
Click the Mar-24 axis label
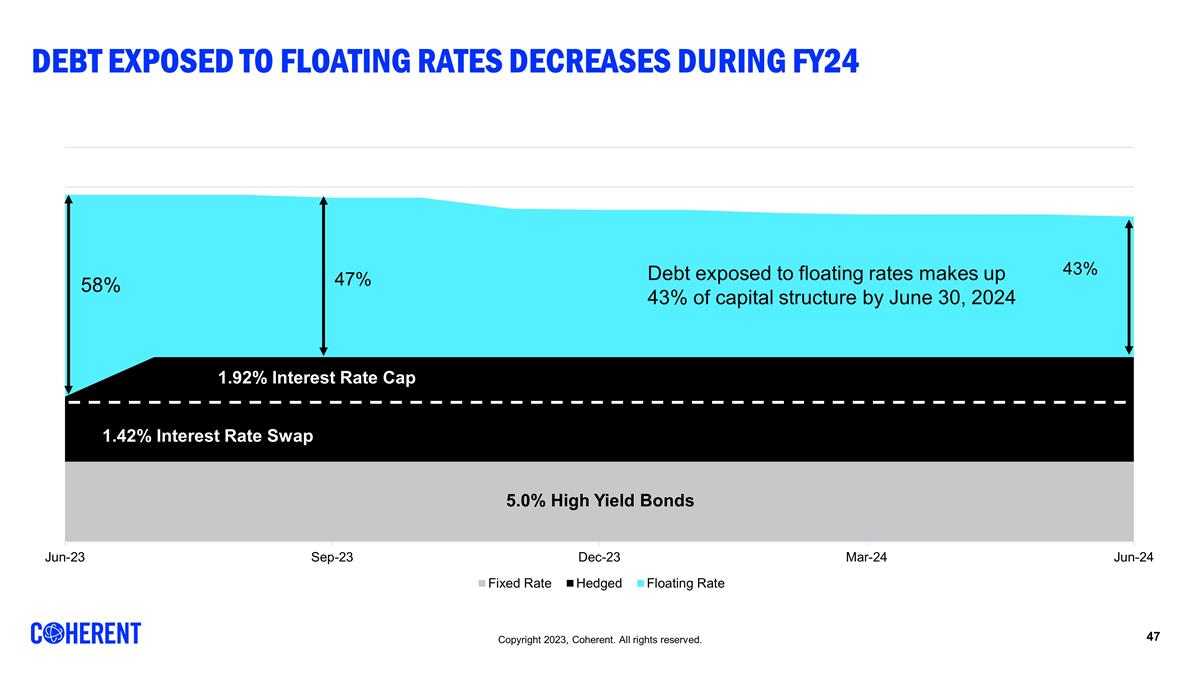point(866,557)
